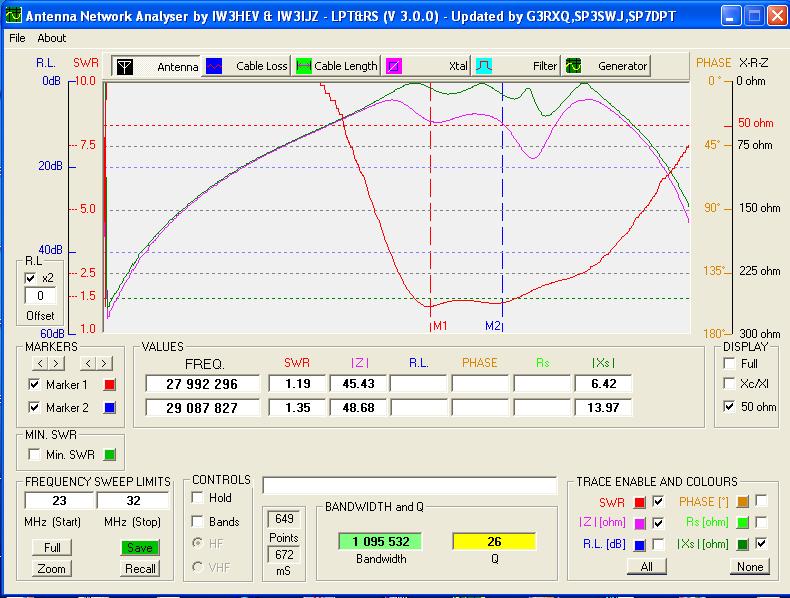The height and width of the screenshot is (598, 790).
Task: Open the About menu
Action: point(51,38)
